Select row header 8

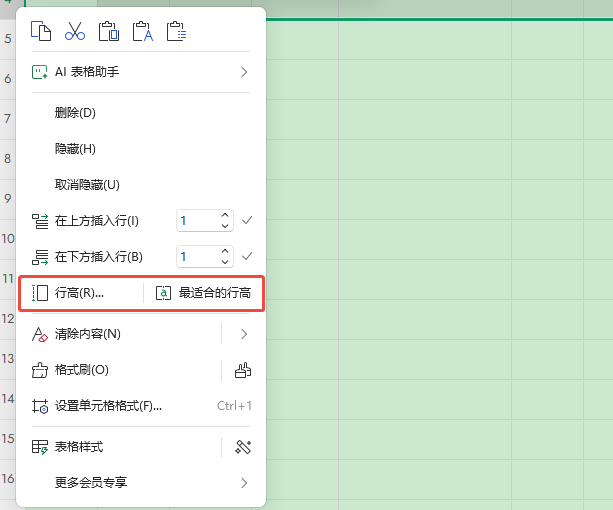tap(7, 159)
